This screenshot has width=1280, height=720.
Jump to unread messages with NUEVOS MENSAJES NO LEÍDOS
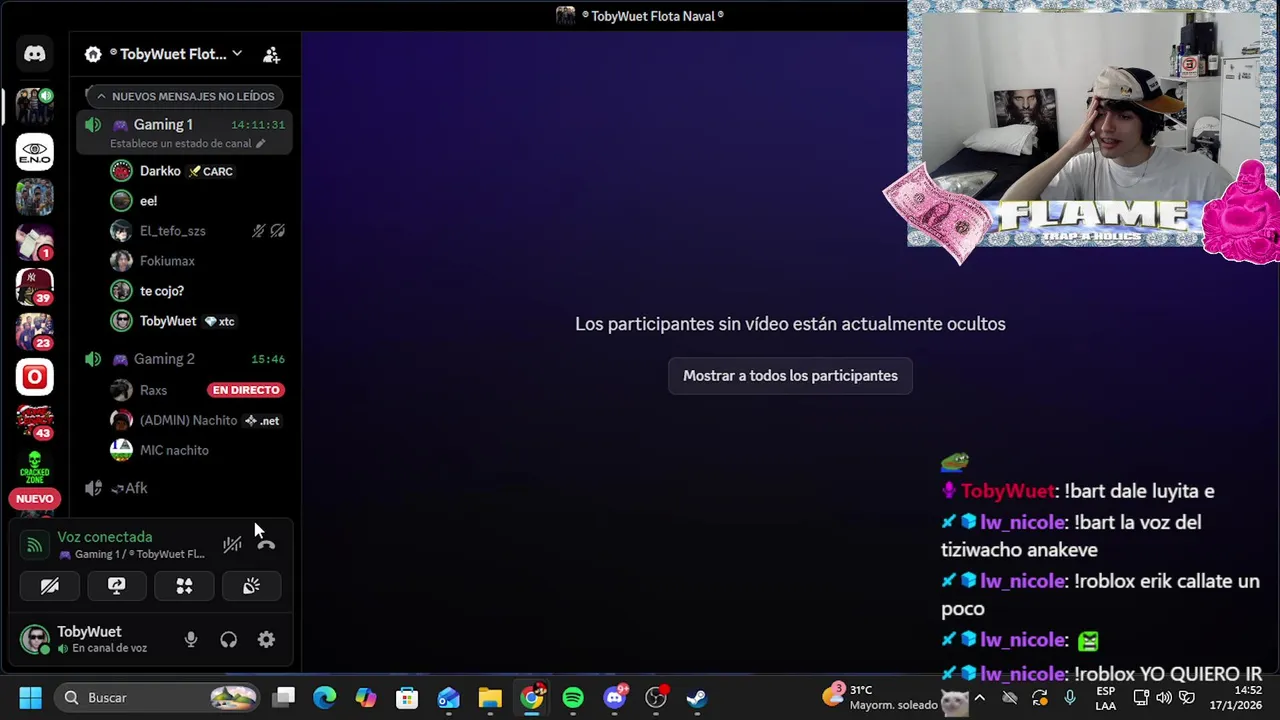tap(184, 96)
